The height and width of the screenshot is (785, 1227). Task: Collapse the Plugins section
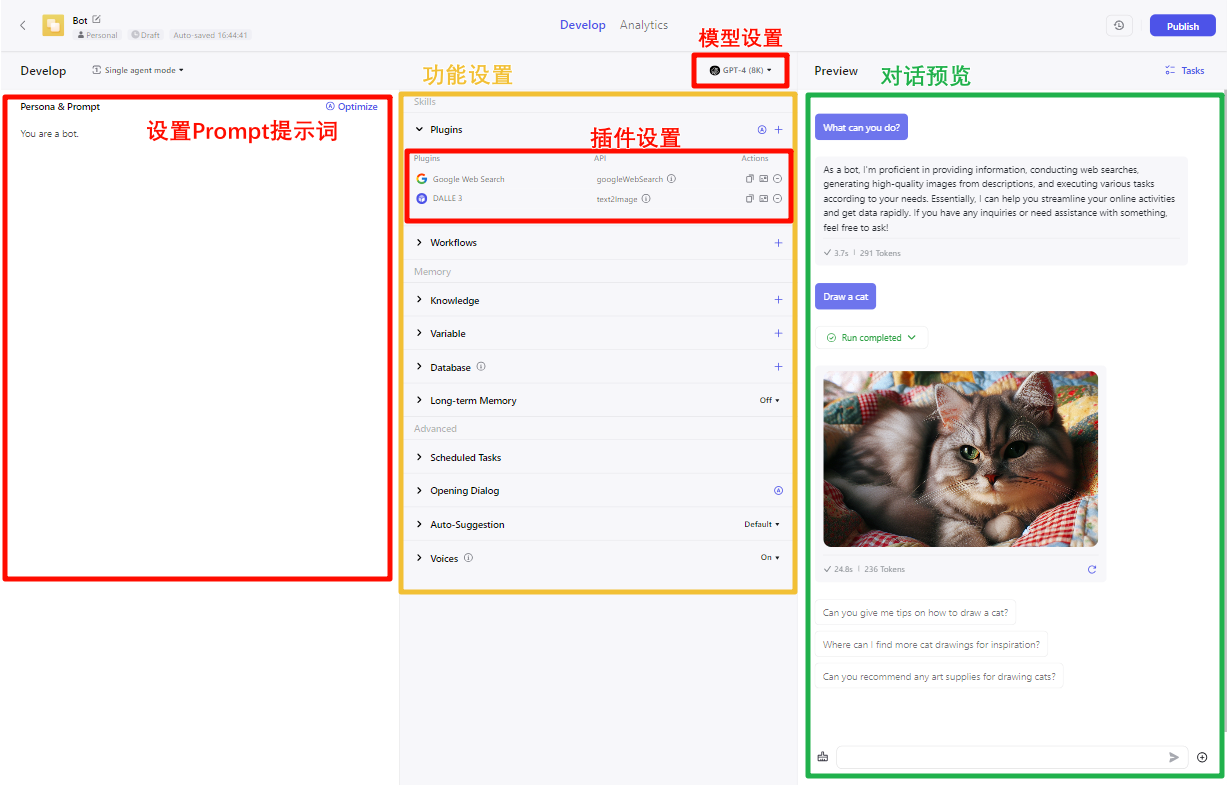pos(420,130)
